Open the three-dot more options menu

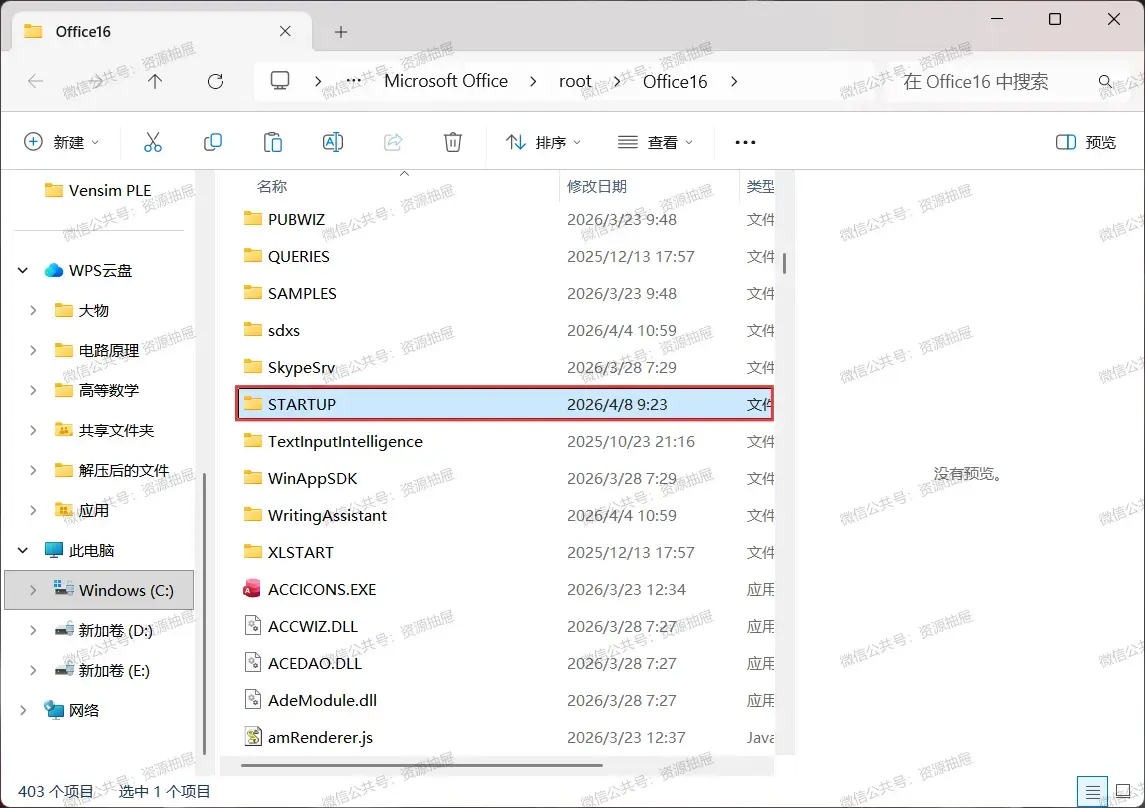[x=745, y=142]
